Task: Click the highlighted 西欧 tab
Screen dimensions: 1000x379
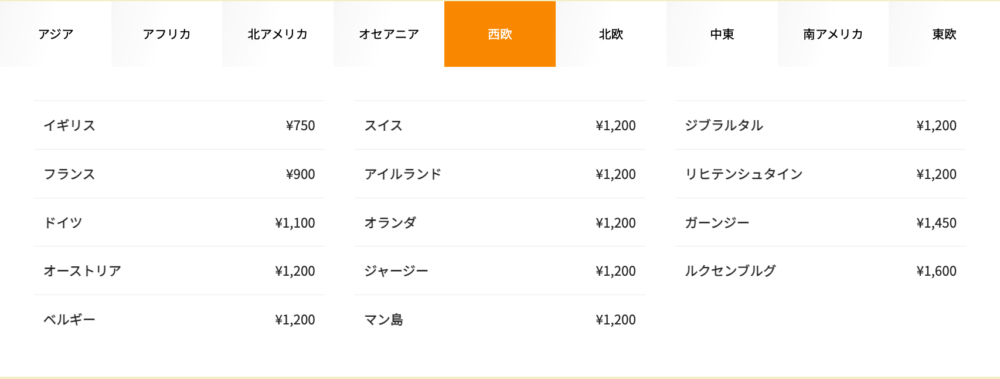Action: 500,34
